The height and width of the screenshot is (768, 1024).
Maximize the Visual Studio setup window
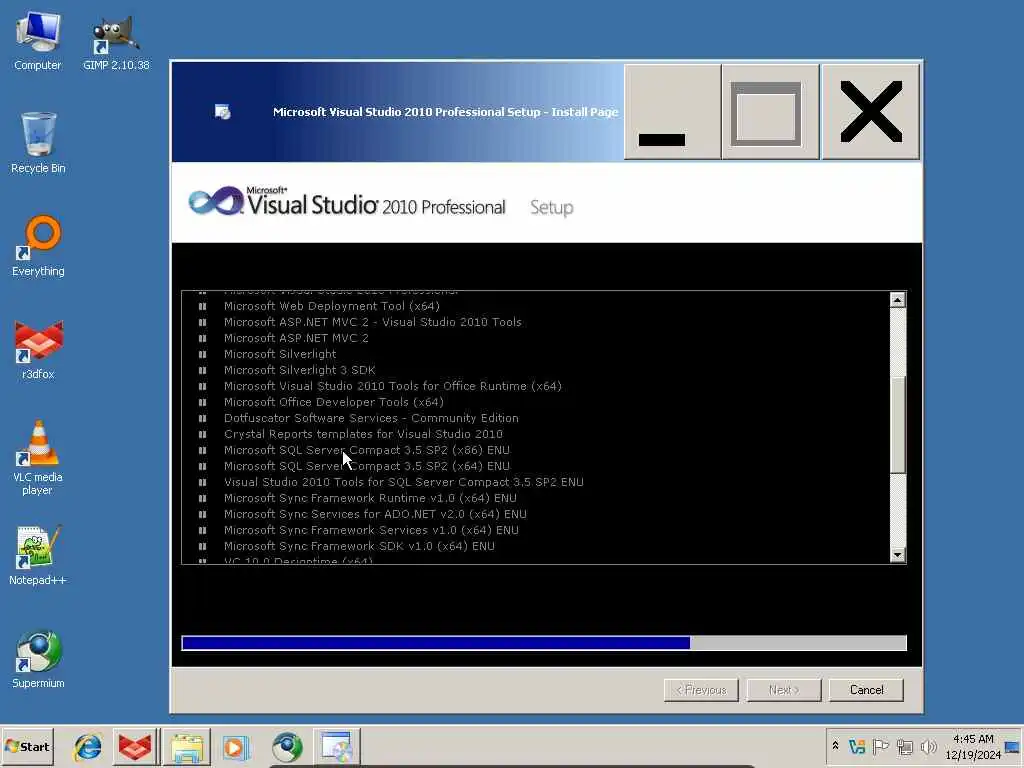pyautogui.click(x=771, y=112)
